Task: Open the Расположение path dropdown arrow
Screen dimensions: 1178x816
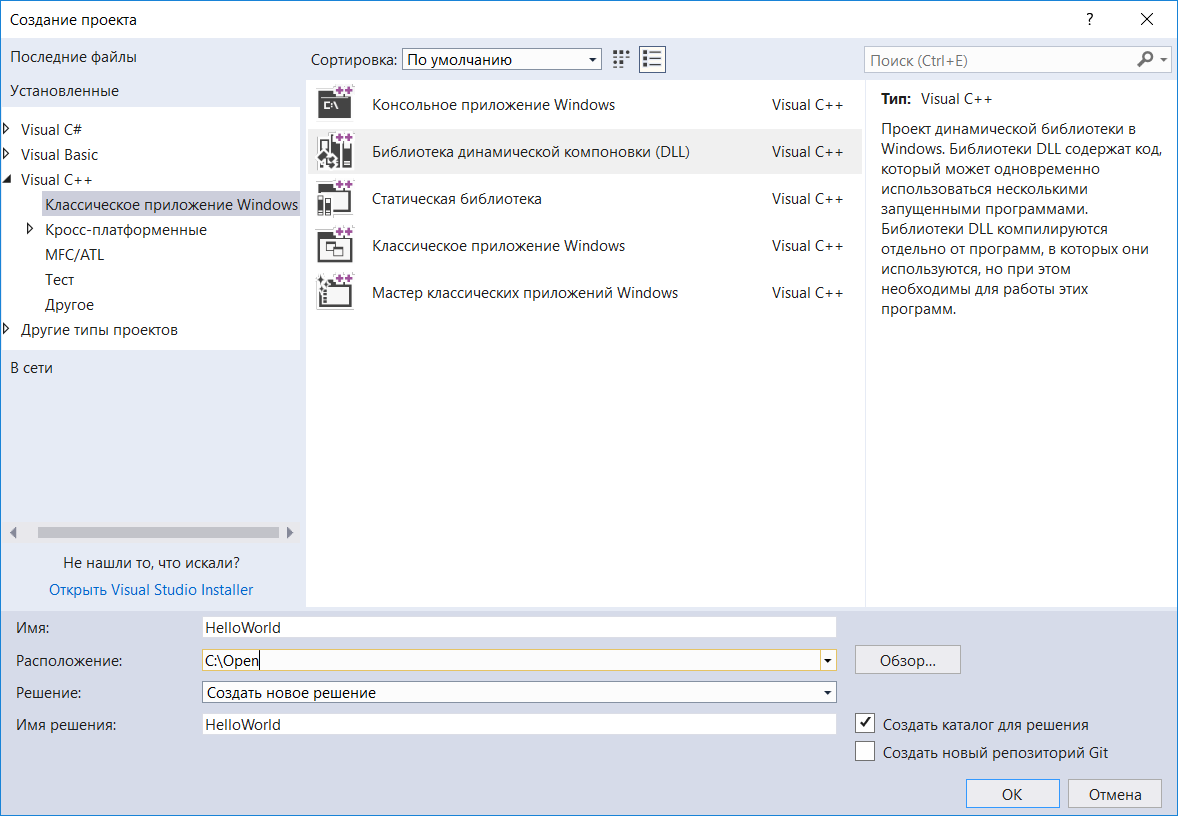Action: pos(827,660)
